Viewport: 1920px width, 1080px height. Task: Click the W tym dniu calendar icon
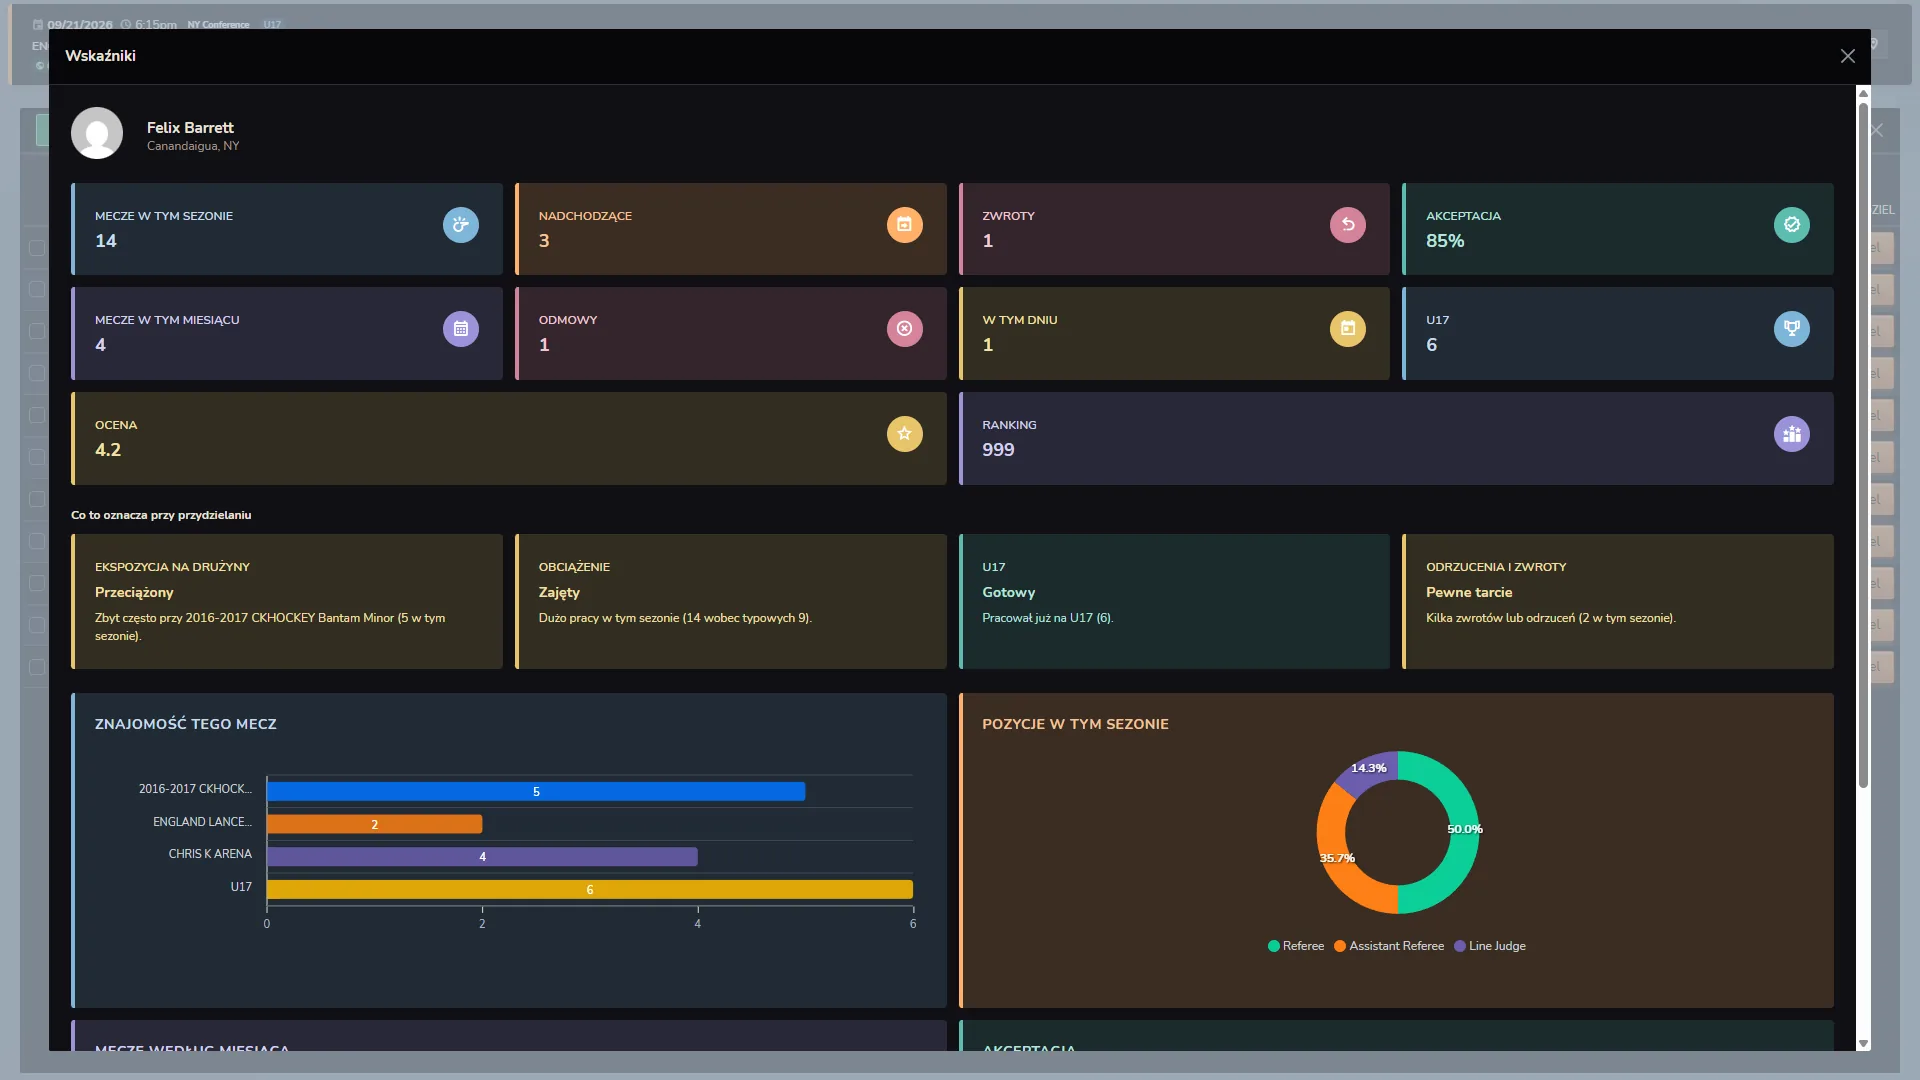[x=1348, y=329]
